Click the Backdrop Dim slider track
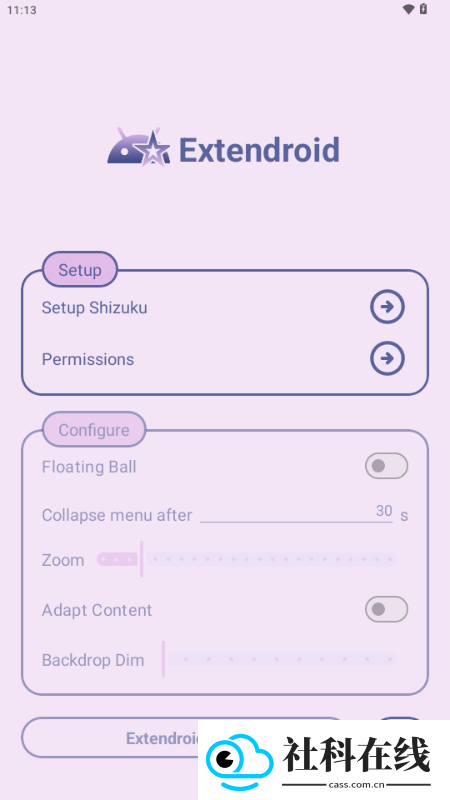The image size is (450, 800). pyautogui.click(x=280, y=659)
